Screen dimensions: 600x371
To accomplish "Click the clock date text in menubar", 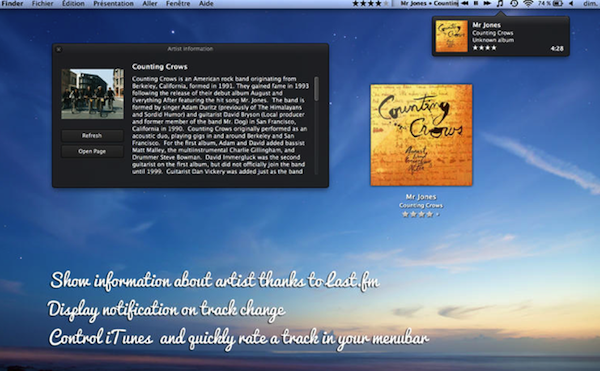I will 591,3.
